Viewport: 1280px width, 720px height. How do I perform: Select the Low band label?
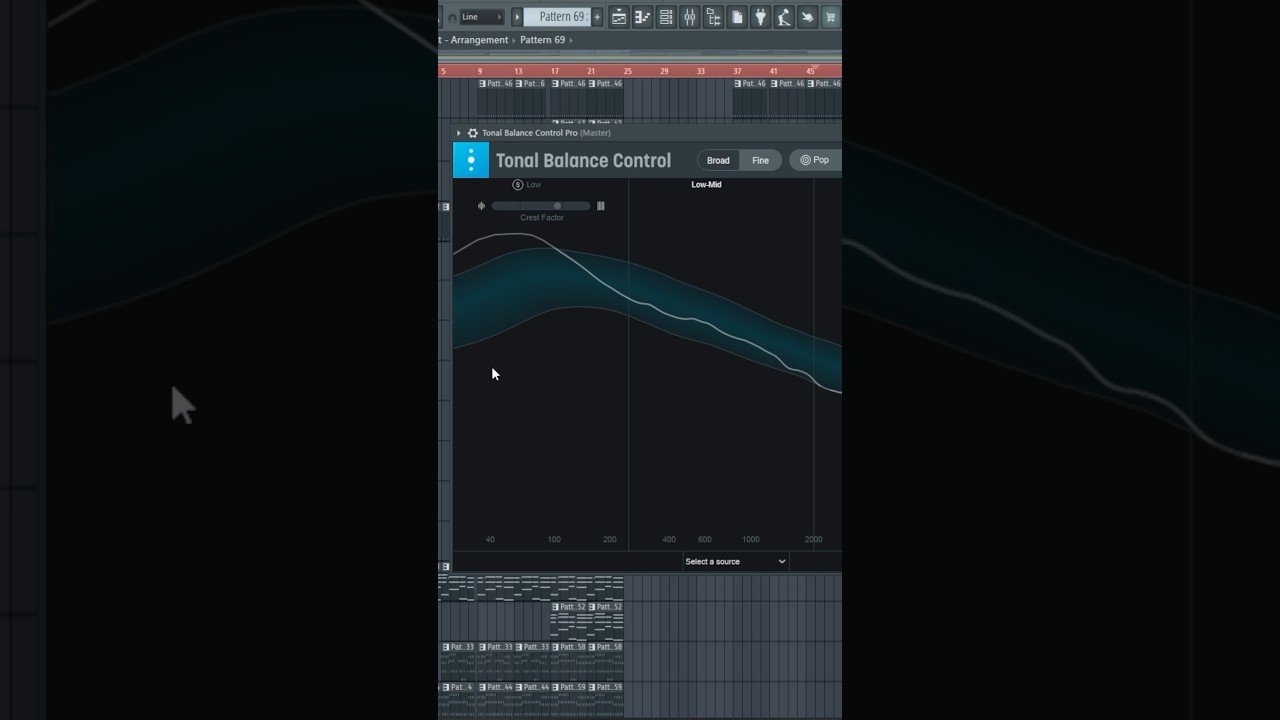tap(534, 184)
